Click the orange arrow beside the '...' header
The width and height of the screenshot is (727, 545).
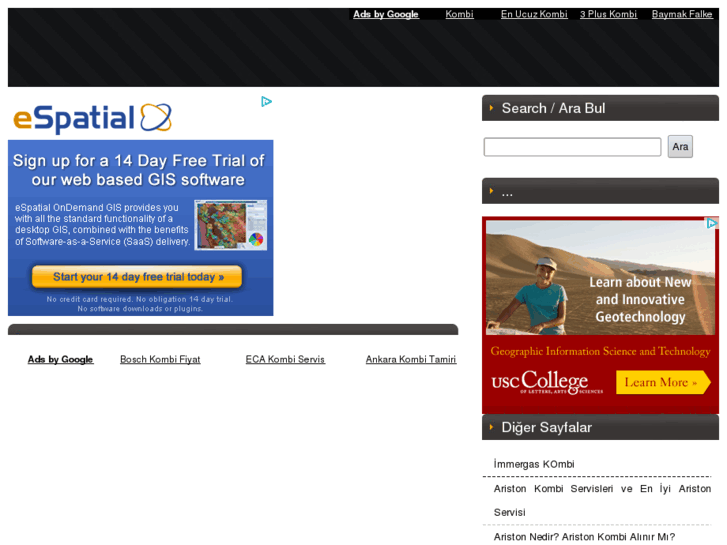pyautogui.click(x=491, y=191)
